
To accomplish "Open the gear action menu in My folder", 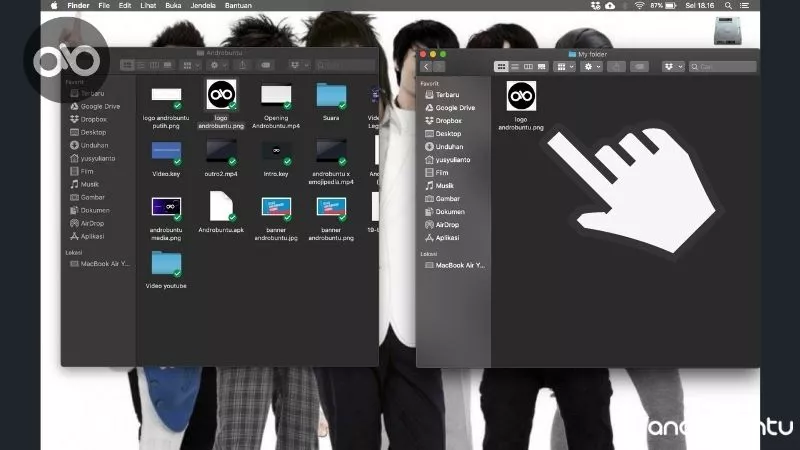I will [592, 67].
